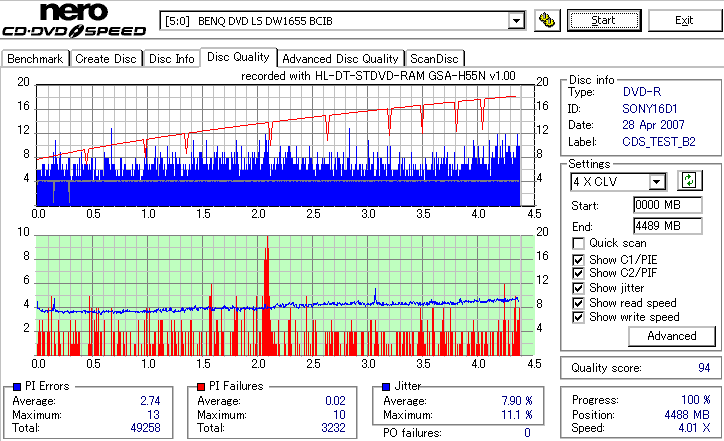Screen dimensions: 724x441
Task: Click the PI Failures and jitter graph
Action: [x=285, y=296]
